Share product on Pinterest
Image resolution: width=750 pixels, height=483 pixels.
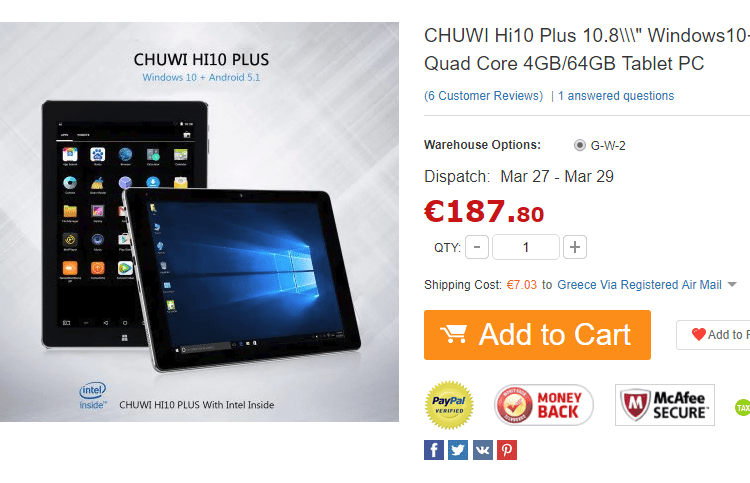(507, 450)
